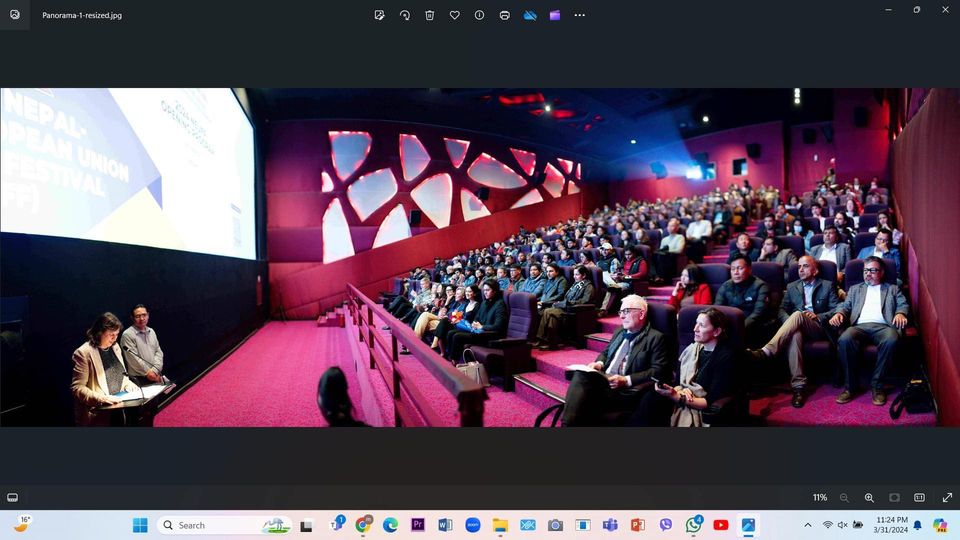Open the Edit image tool
Screen dimensions: 960x540
click(x=380, y=15)
